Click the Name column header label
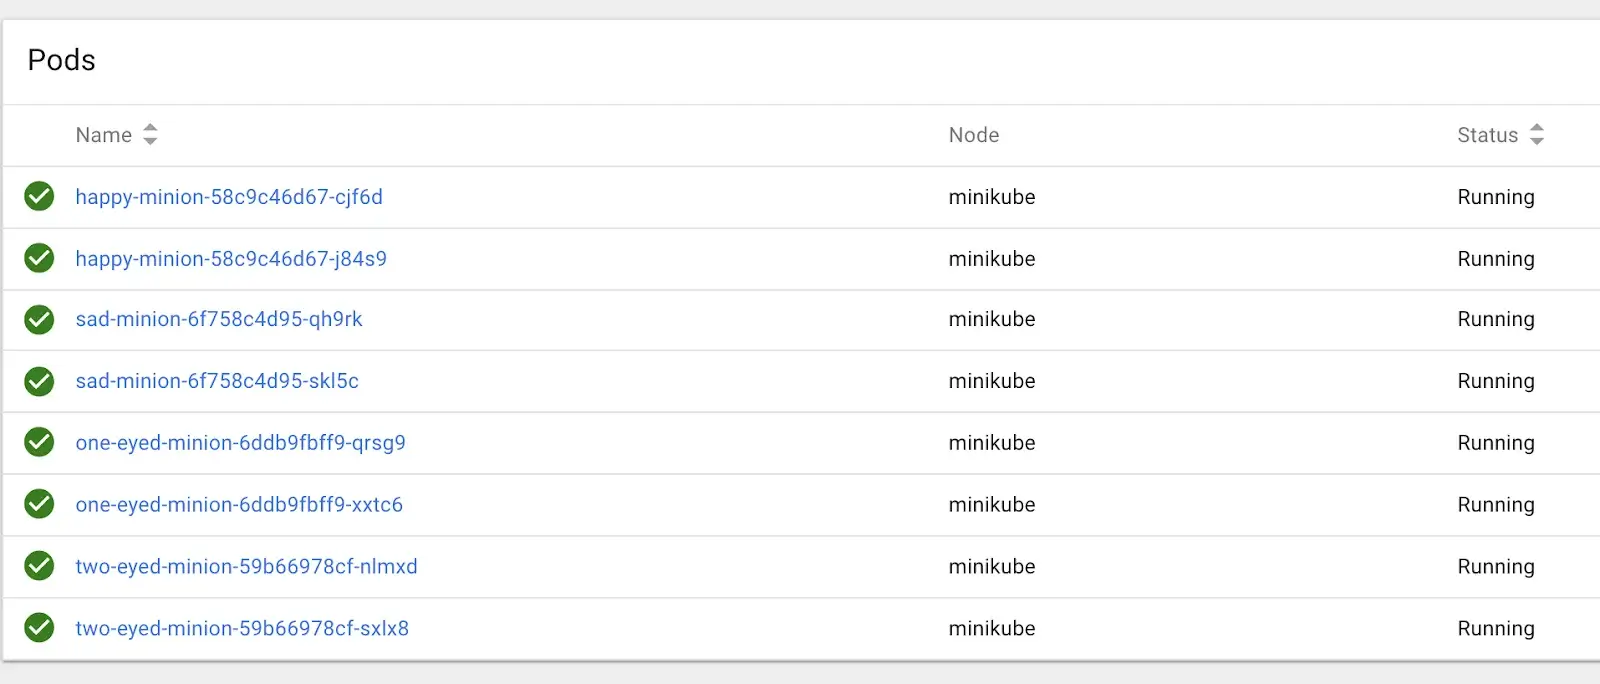This screenshot has height=684, width=1600. click(x=104, y=135)
